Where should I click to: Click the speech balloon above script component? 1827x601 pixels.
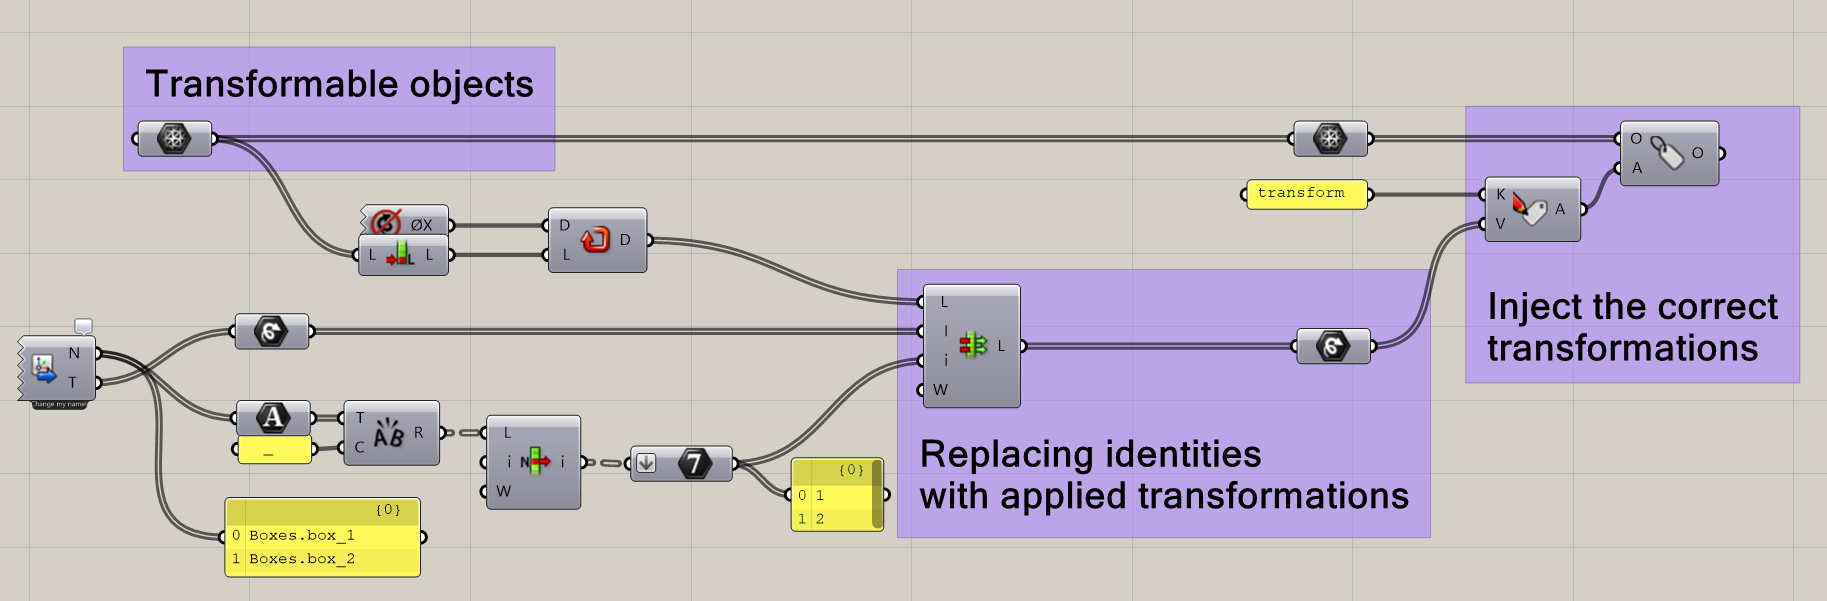pyautogui.click(x=84, y=326)
